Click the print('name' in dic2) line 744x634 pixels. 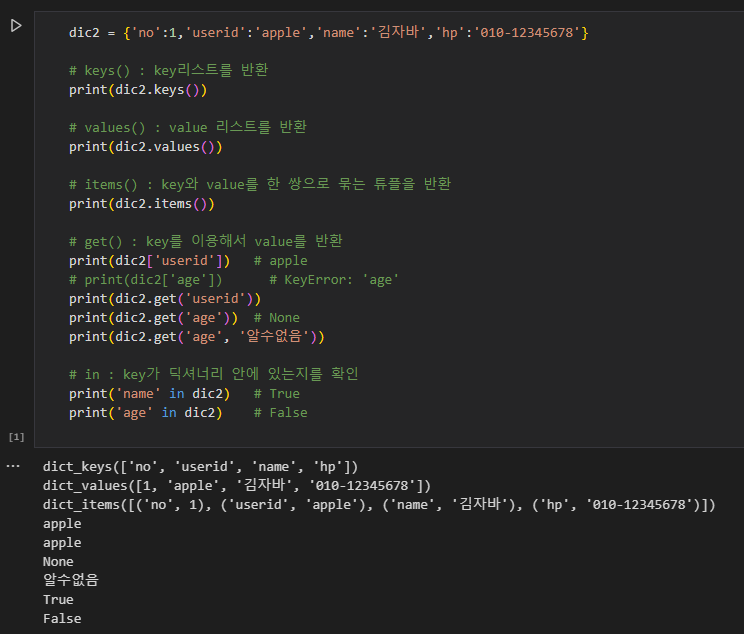(149, 393)
